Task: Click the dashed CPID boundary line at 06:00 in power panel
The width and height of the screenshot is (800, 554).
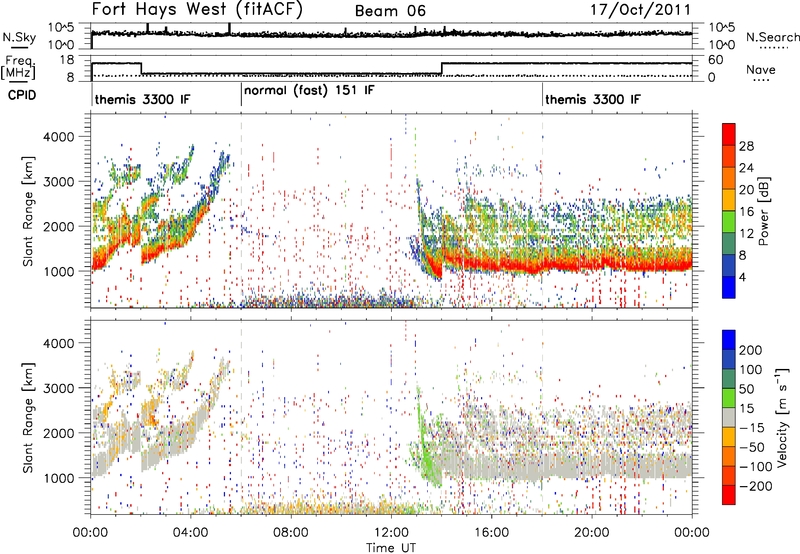Action: [241, 211]
